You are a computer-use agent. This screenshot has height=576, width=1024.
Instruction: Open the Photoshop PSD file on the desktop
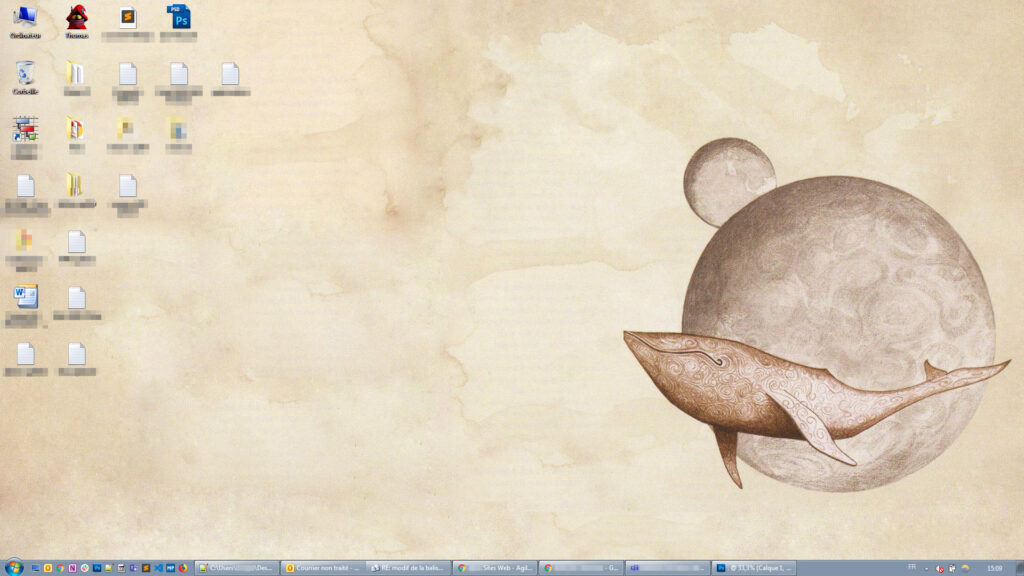coord(178,18)
